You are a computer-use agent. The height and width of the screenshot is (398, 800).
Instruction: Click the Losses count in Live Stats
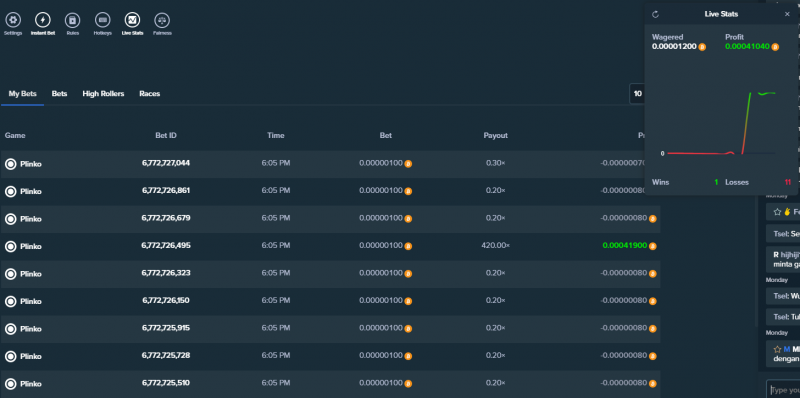pyautogui.click(x=788, y=182)
